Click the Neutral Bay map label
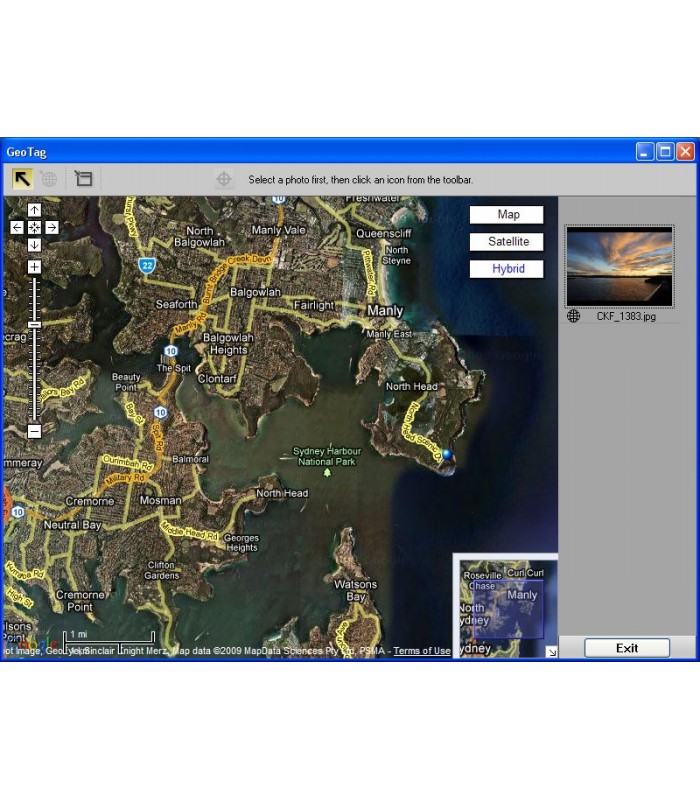The width and height of the screenshot is (700, 800). (x=72, y=525)
